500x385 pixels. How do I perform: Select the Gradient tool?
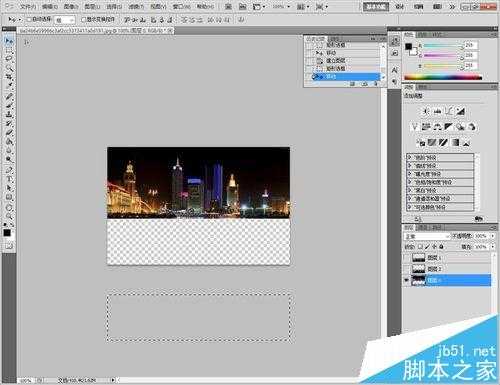9,142
